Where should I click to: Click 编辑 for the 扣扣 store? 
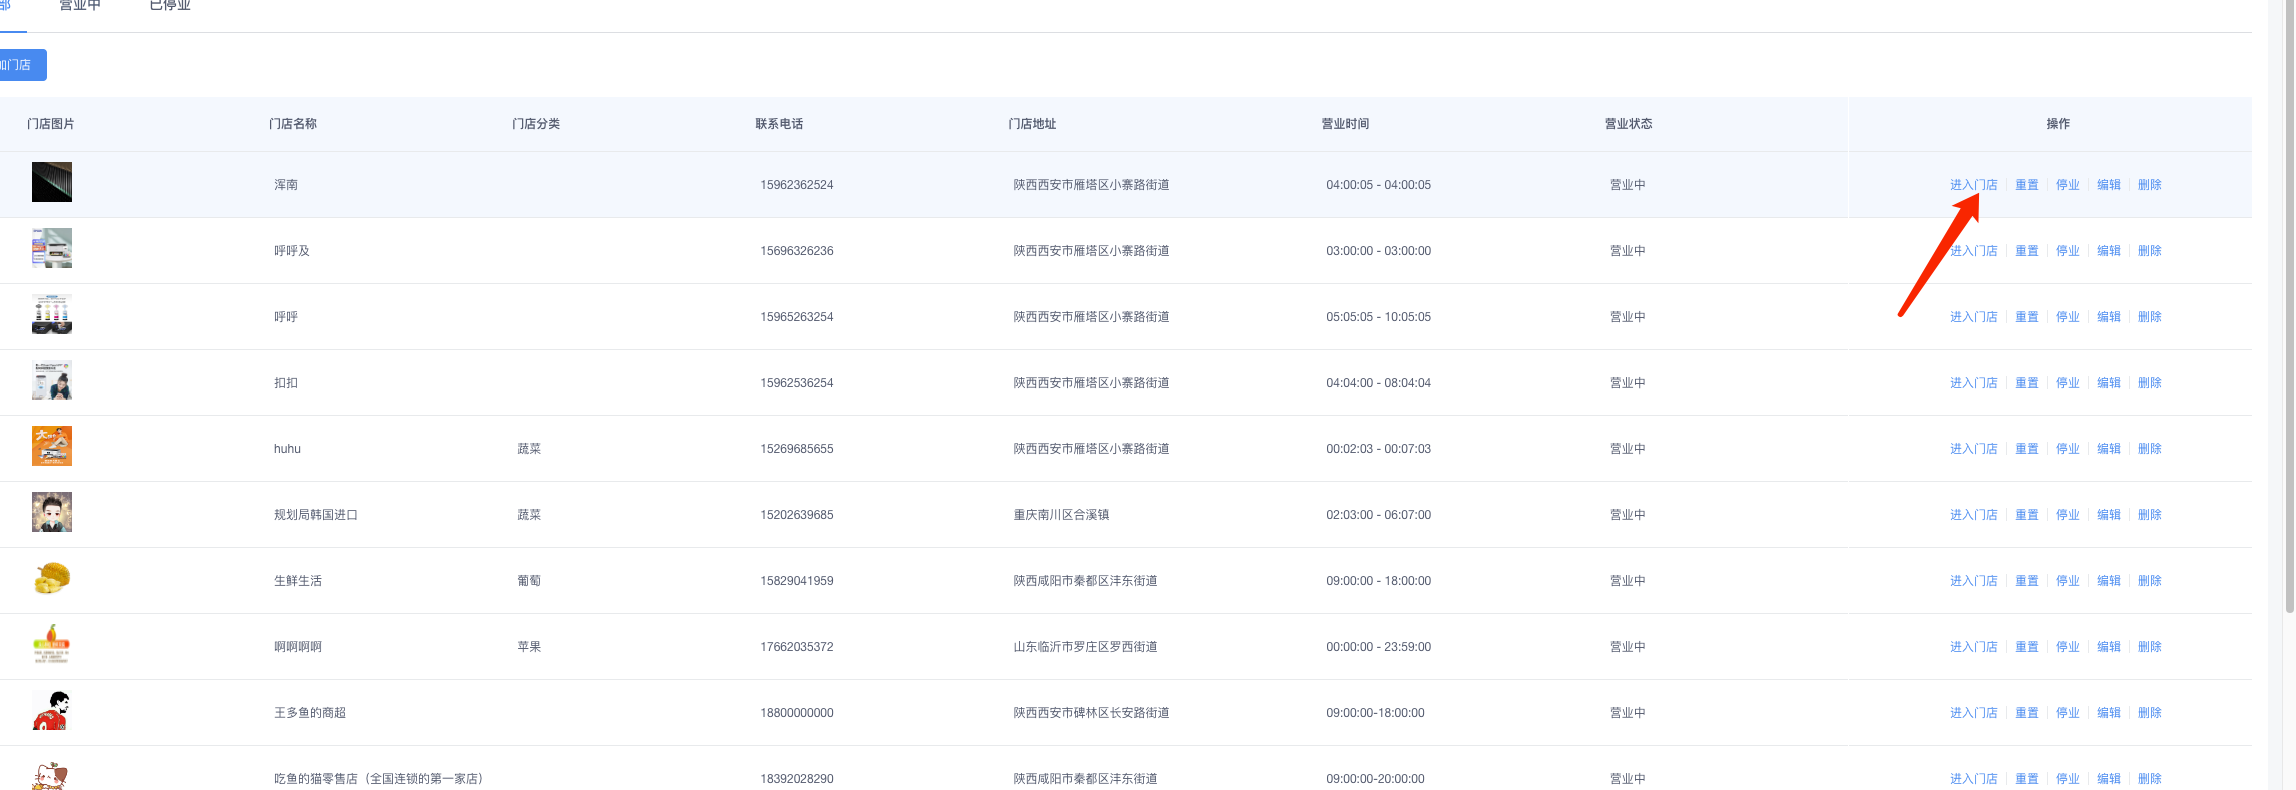[2108, 383]
